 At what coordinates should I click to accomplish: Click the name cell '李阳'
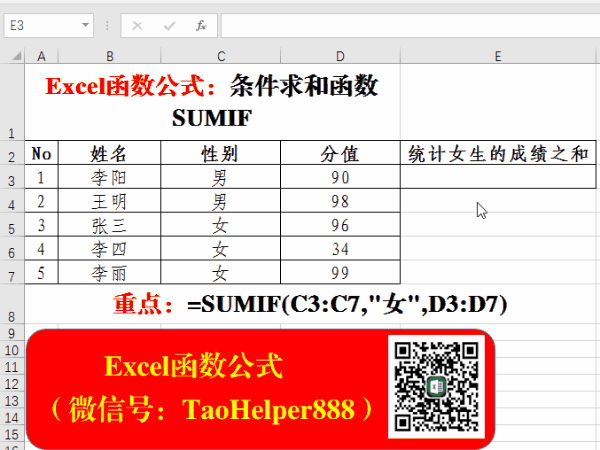pyautogui.click(x=109, y=177)
